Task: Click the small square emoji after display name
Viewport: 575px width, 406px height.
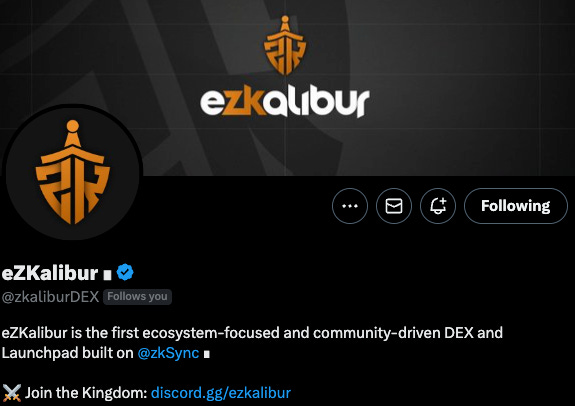Action: click(107, 275)
